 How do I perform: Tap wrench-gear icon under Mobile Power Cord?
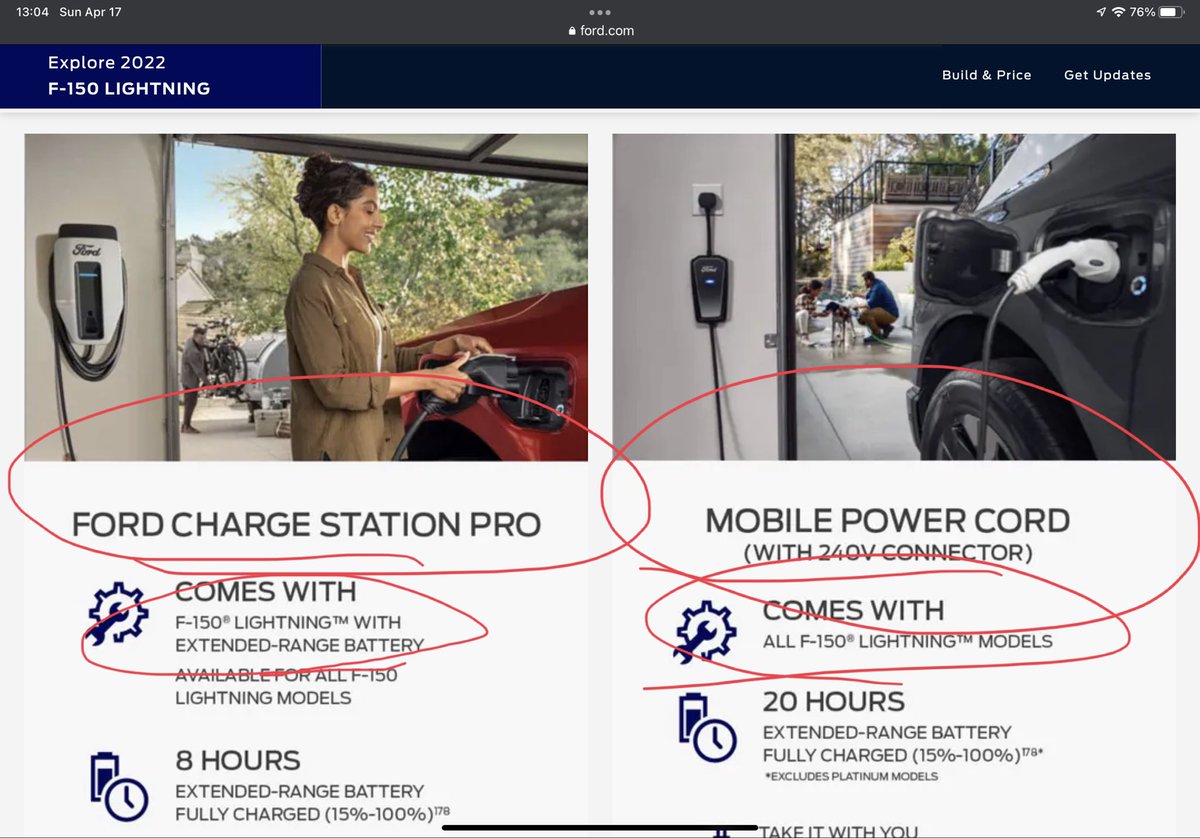coord(706,632)
